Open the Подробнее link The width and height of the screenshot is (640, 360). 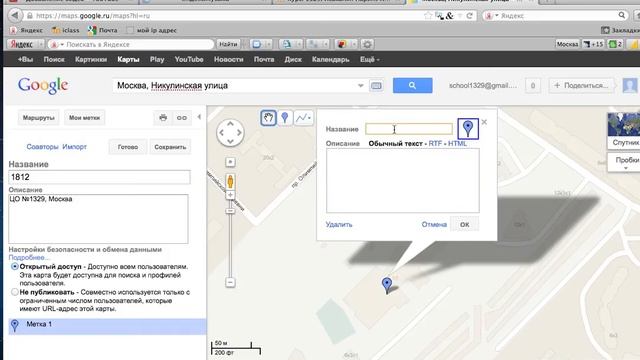point(29,258)
